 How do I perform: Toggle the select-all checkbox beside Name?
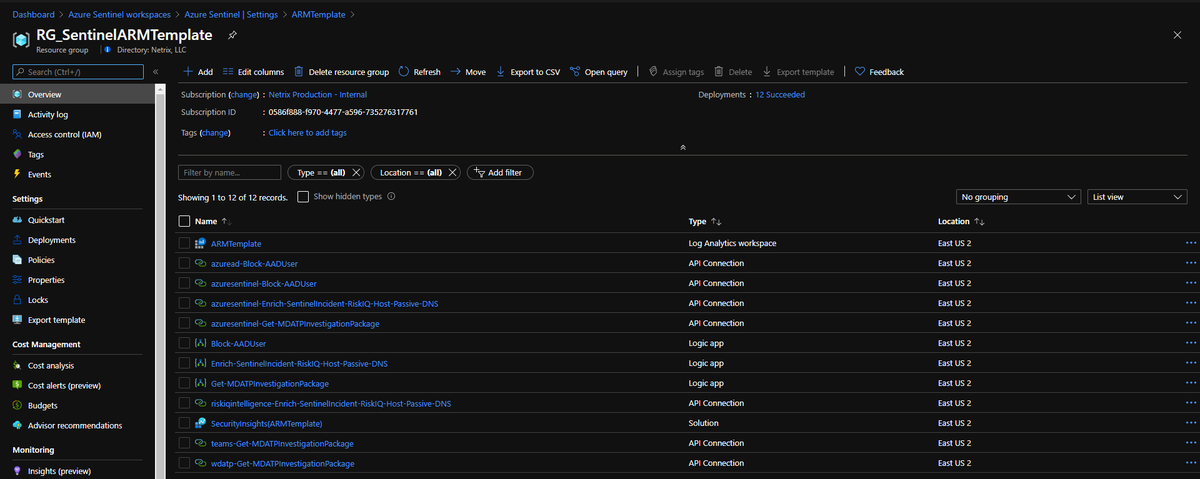(184, 221)
